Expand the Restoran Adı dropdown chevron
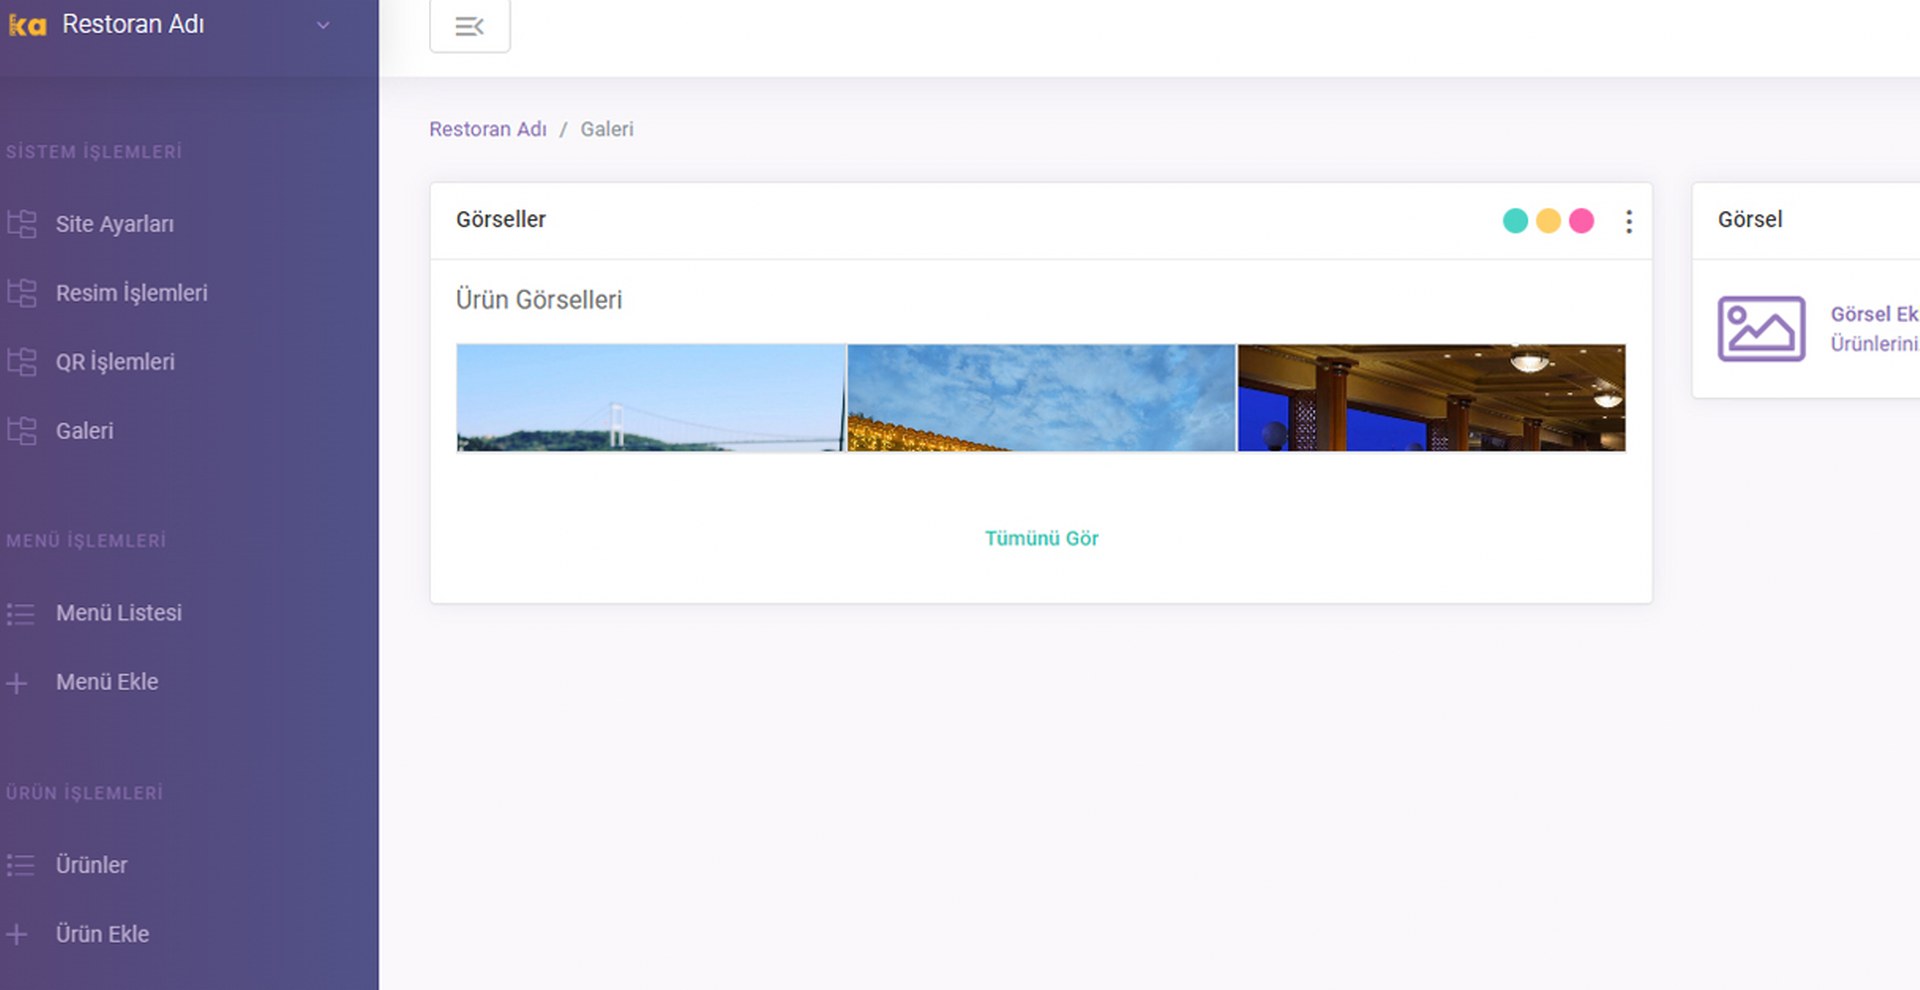1920x990 pixels. click(323, 25)
